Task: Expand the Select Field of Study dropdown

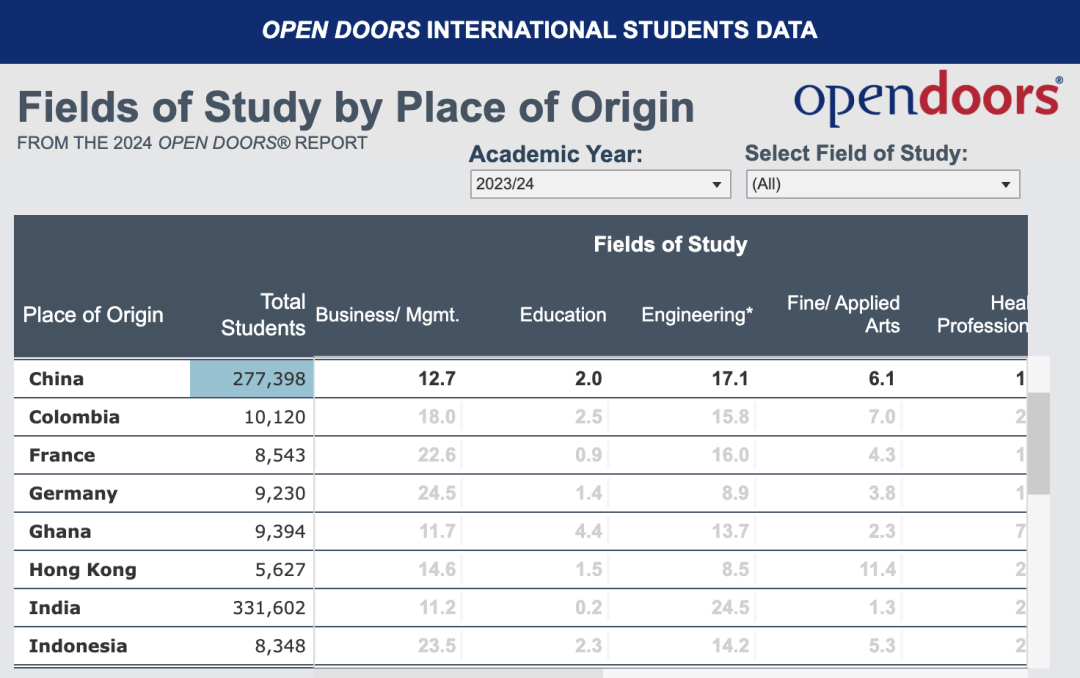Action: coord(882,184)
